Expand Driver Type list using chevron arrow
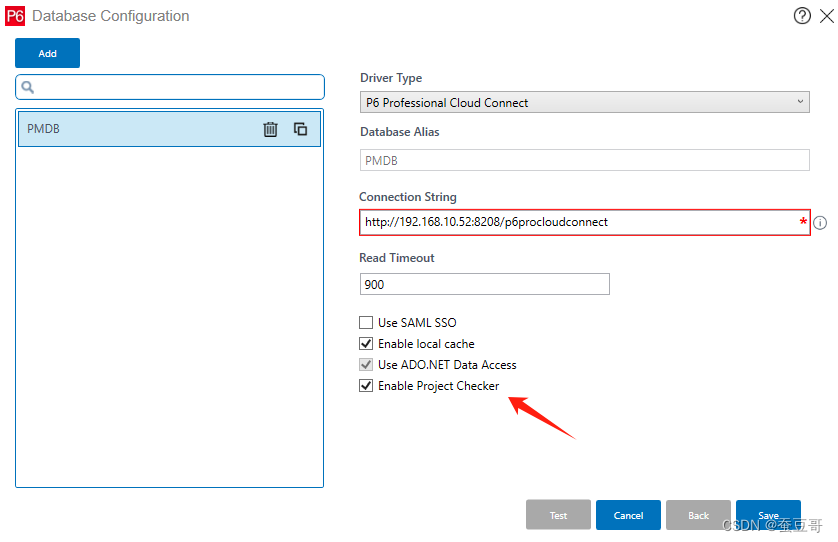The width and height of the screenshot is (838, 542). tap(800, 102)
